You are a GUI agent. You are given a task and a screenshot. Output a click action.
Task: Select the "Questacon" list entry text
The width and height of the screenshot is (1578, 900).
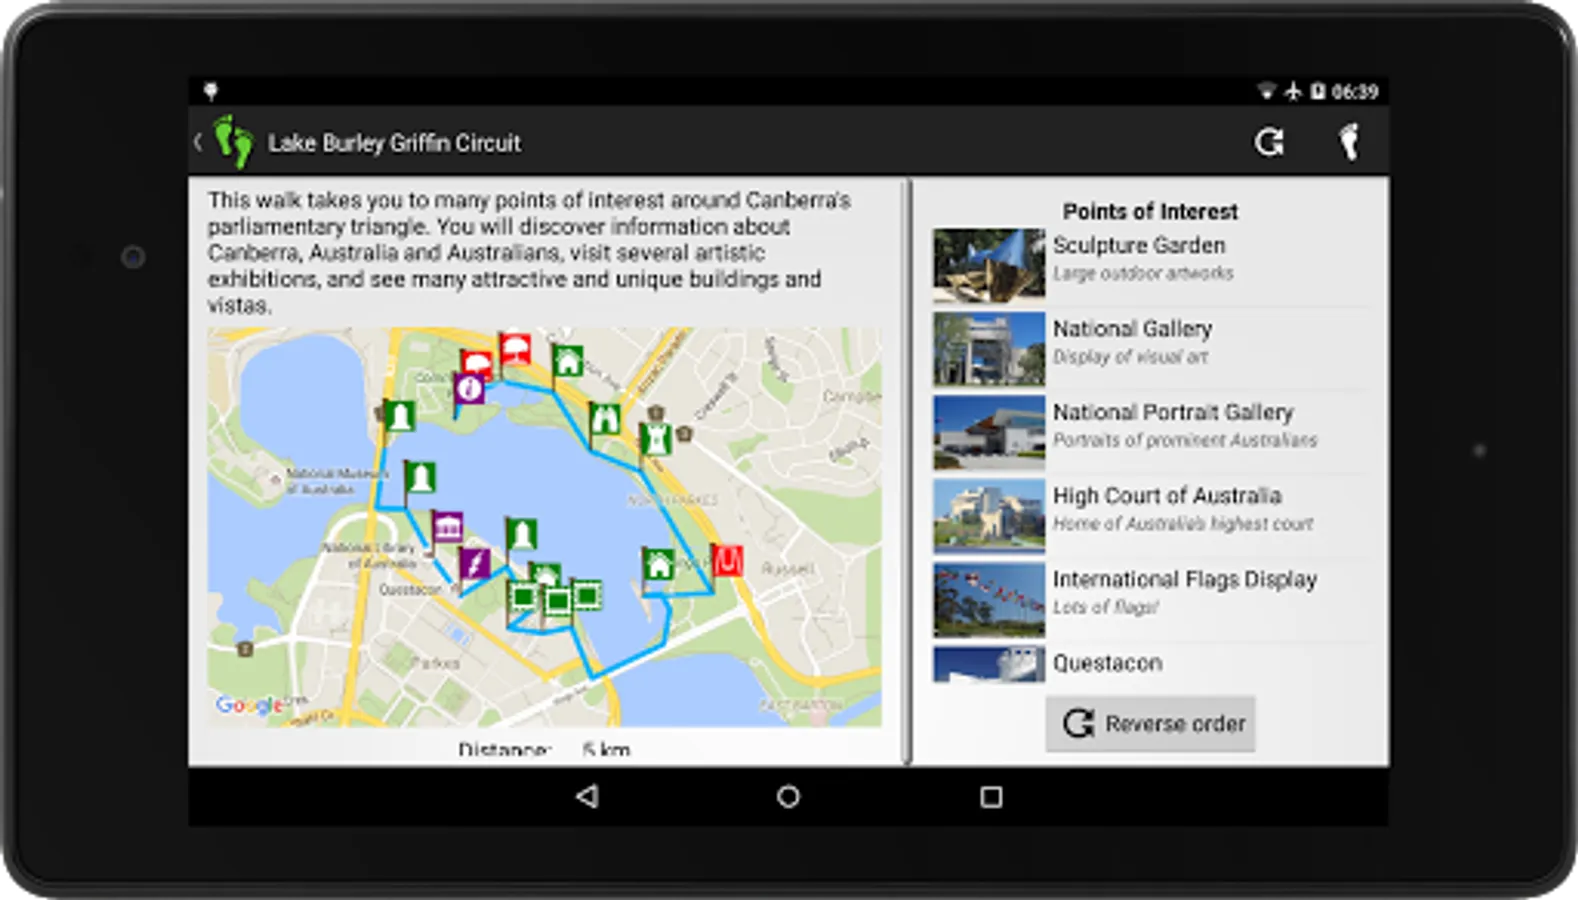click(x=1107, y=663)
